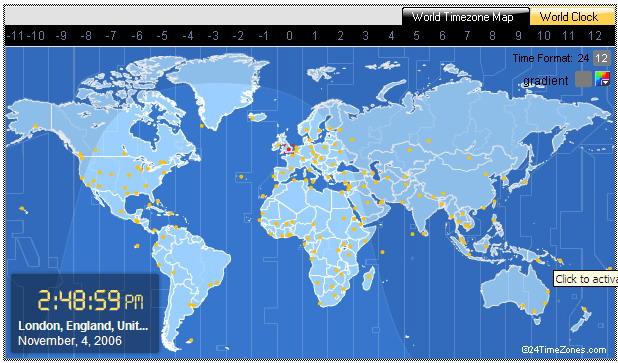Select the +9 timezone offset column
Image resolution: width=618 pixels, height=363 pixels.
click(518, 36)
